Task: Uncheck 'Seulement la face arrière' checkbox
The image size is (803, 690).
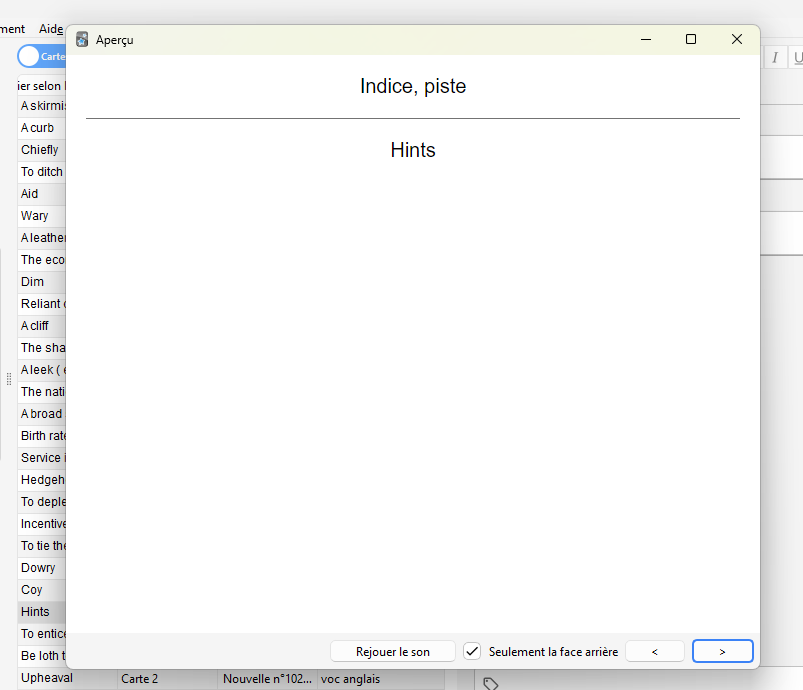Action: (473, 651)
